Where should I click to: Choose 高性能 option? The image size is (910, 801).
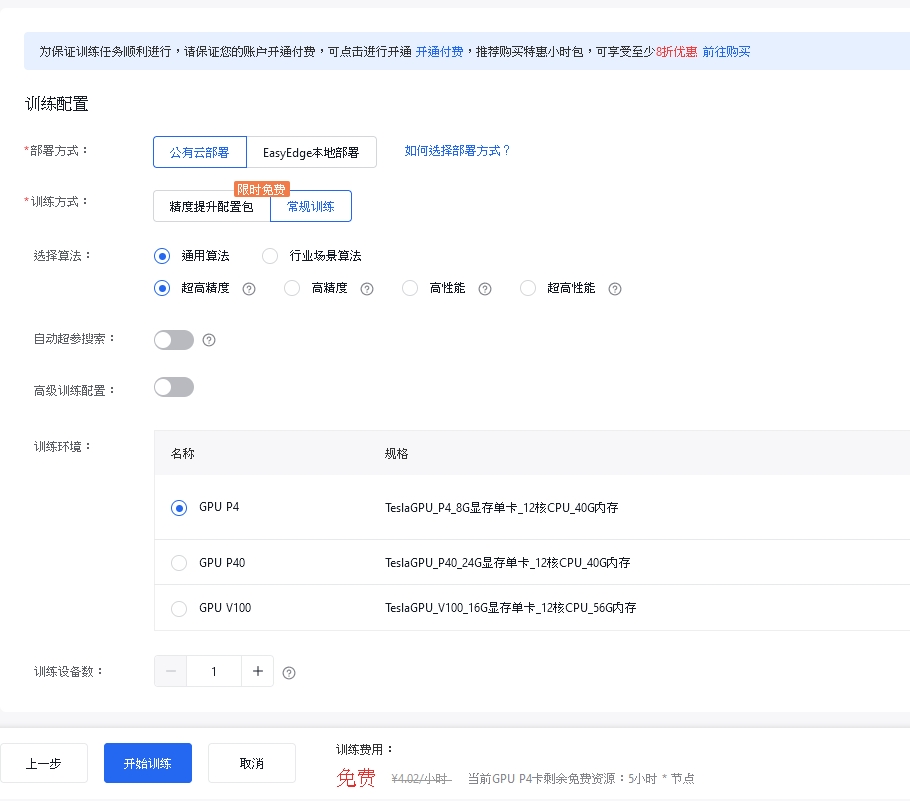pyautogui.click(x=410, y=288)
